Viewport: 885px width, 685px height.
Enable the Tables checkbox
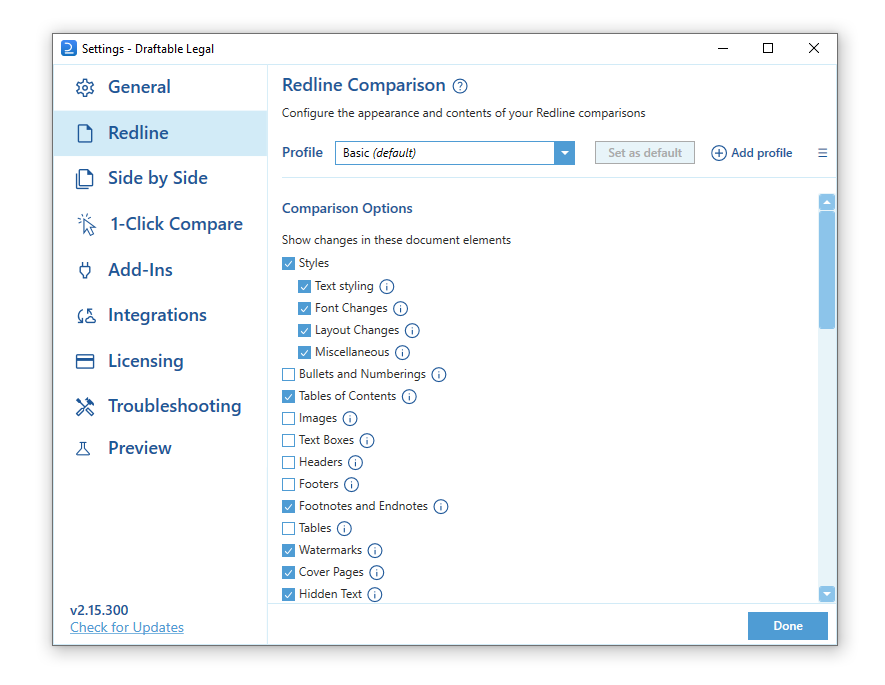[288, 529]
